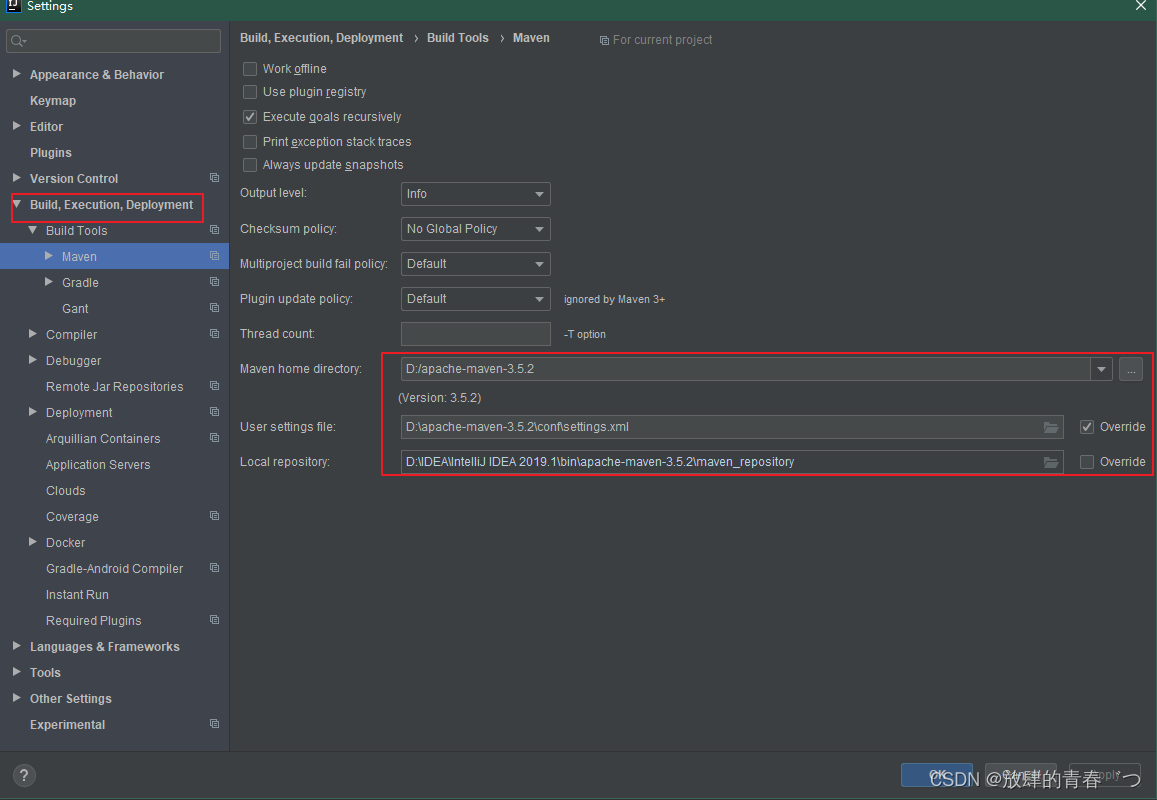Viewport: 1157px width, 800px height.
Task: Click the folder icon in User settings file field
Action: (x=1051, y=427)
